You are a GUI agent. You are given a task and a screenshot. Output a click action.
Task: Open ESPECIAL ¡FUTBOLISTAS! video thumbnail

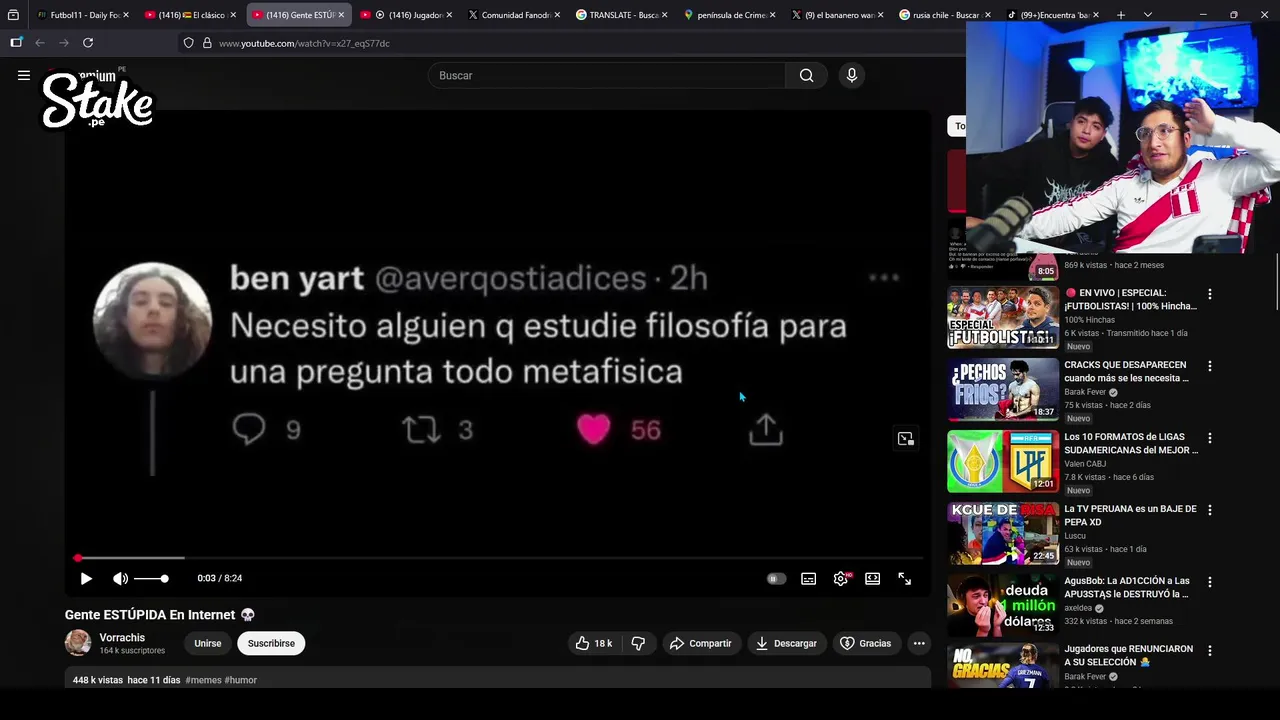1003,317
